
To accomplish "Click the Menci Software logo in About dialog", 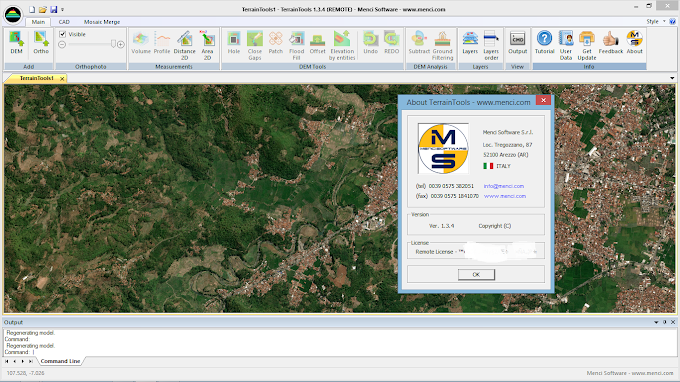I will [443, 148].
